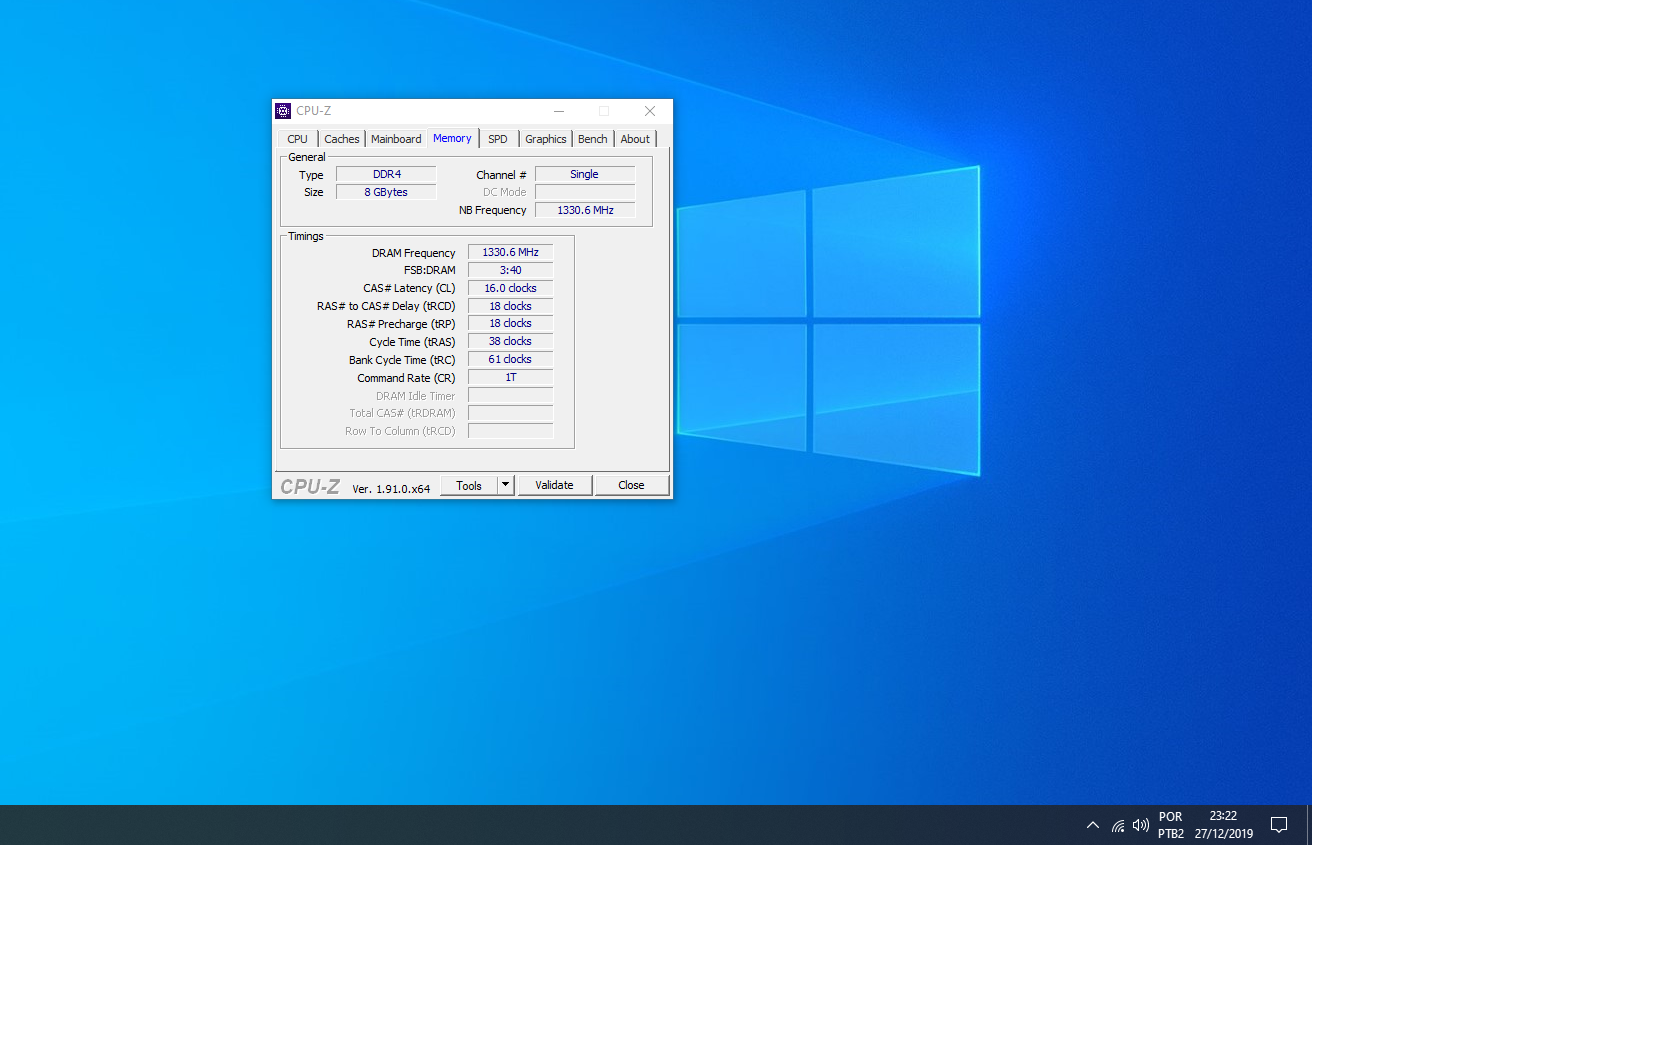Click the tRAS 38 clocks value
Viewport: 1680px width, 1050px height.
[511, 341]
